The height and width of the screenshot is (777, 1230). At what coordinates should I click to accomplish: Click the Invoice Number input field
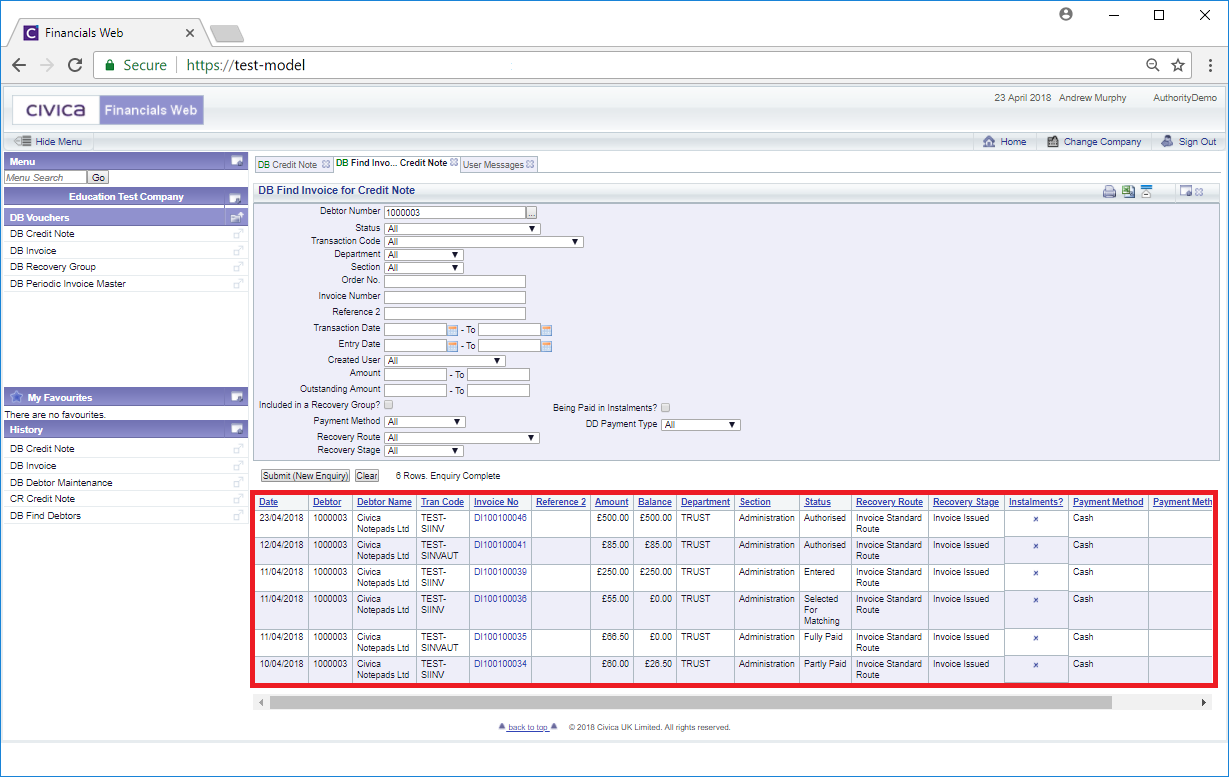click(x=455, y=297)
